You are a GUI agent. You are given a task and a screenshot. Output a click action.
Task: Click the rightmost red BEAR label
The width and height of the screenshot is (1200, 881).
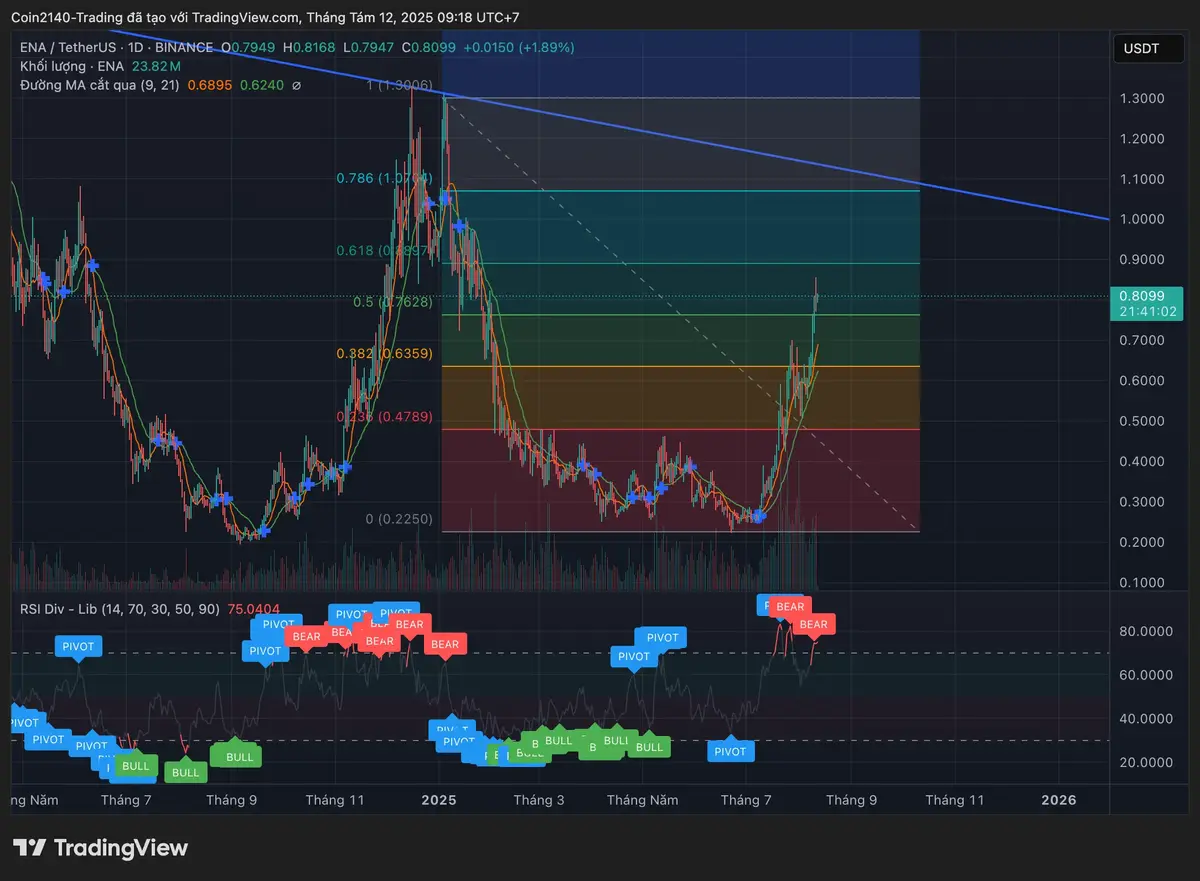pyautogui.click(x=813, y=624)
